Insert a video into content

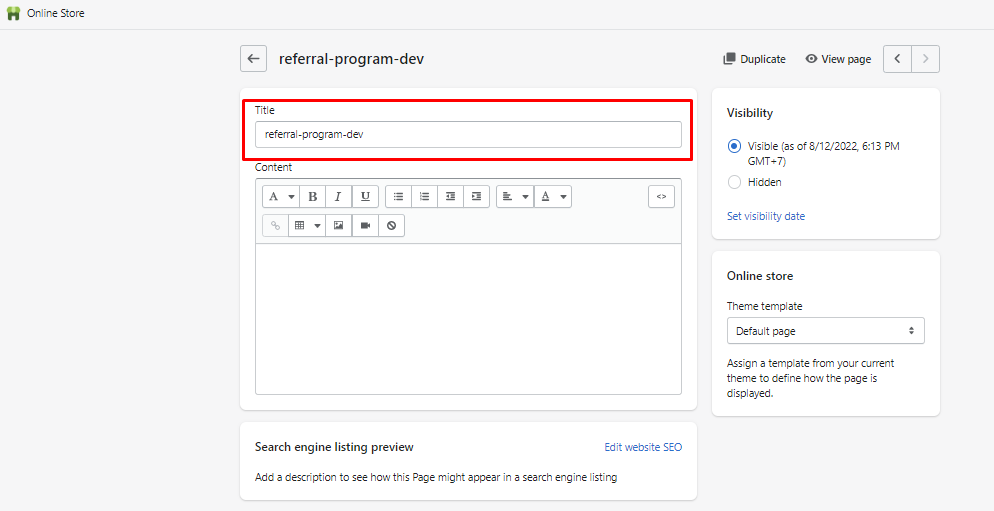[365, 226]
